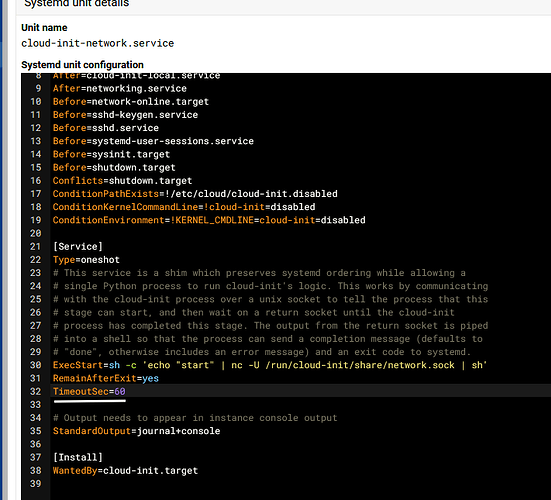Click line number 39 in gutter
The width and height of the screenshot is (551, 500).
[x=35, y=484]
